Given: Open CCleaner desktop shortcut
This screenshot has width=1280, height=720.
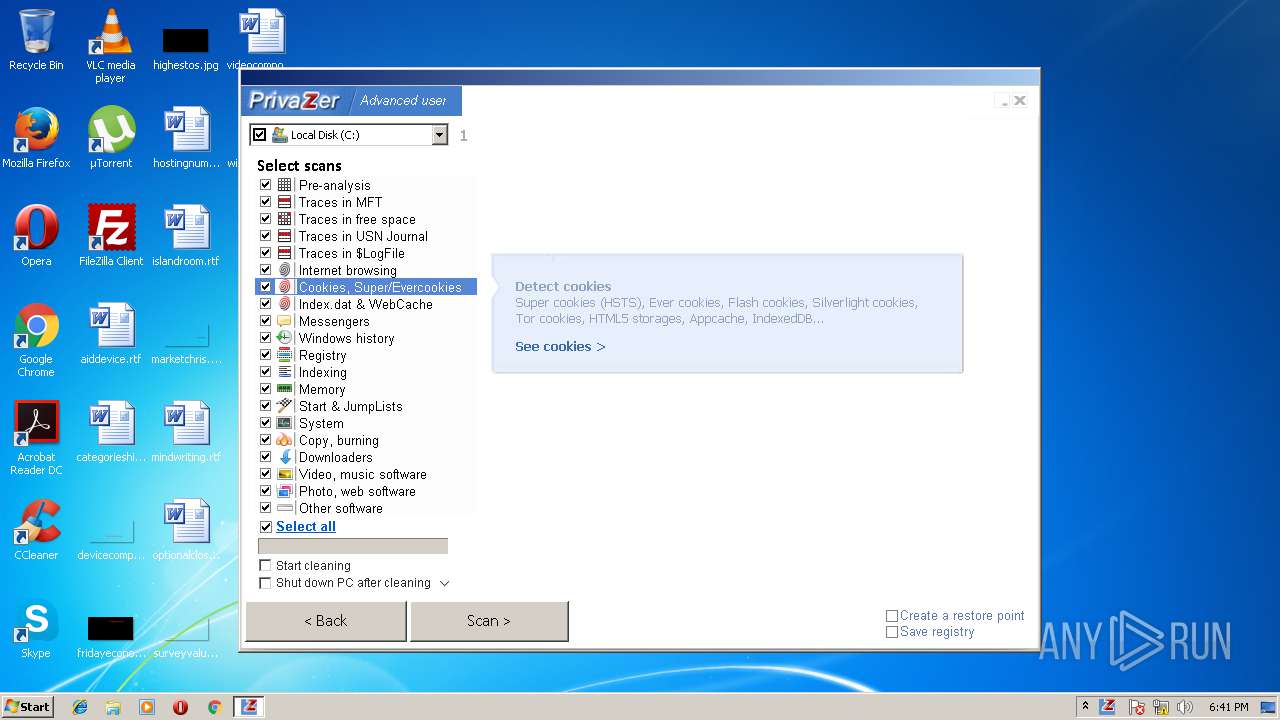Looking at the screenshot, I should click(x=36, y=530).
